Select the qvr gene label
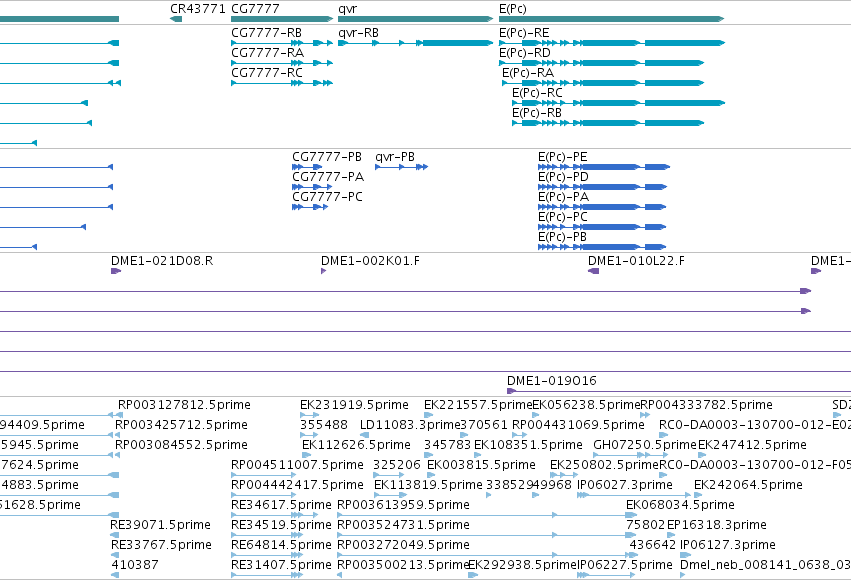The image size is (851, 580). coord(347,9)
